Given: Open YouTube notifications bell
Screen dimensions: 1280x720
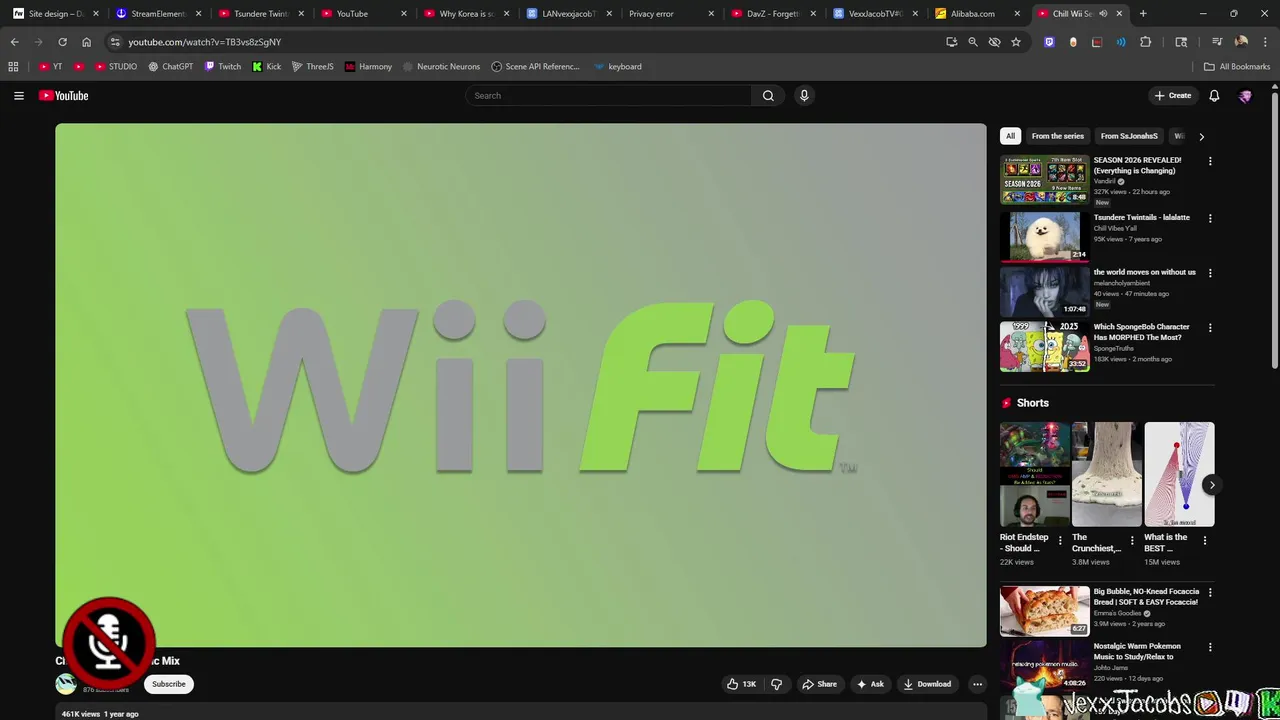Looking at the screenshot, I should (x=1214, y=96).
